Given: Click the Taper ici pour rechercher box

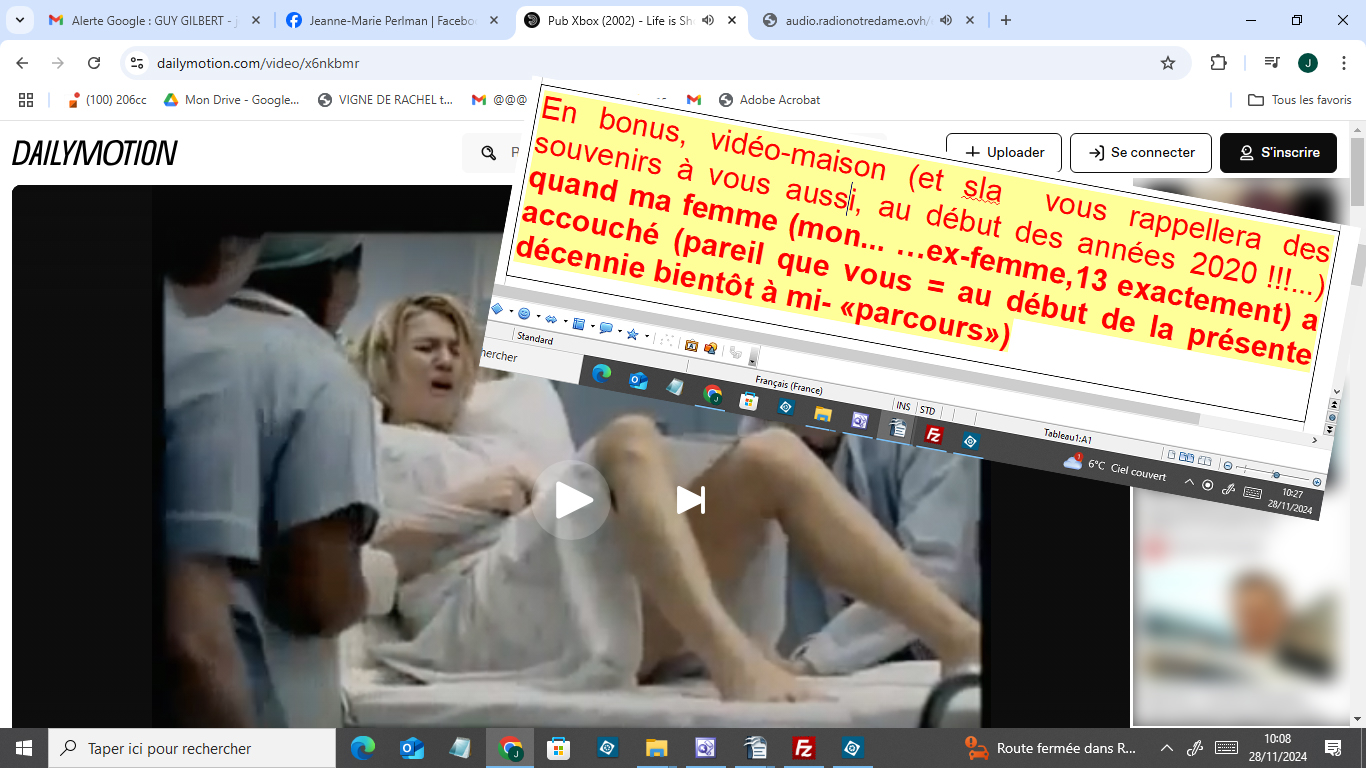Looking at the screenshot, I should 192,748.
